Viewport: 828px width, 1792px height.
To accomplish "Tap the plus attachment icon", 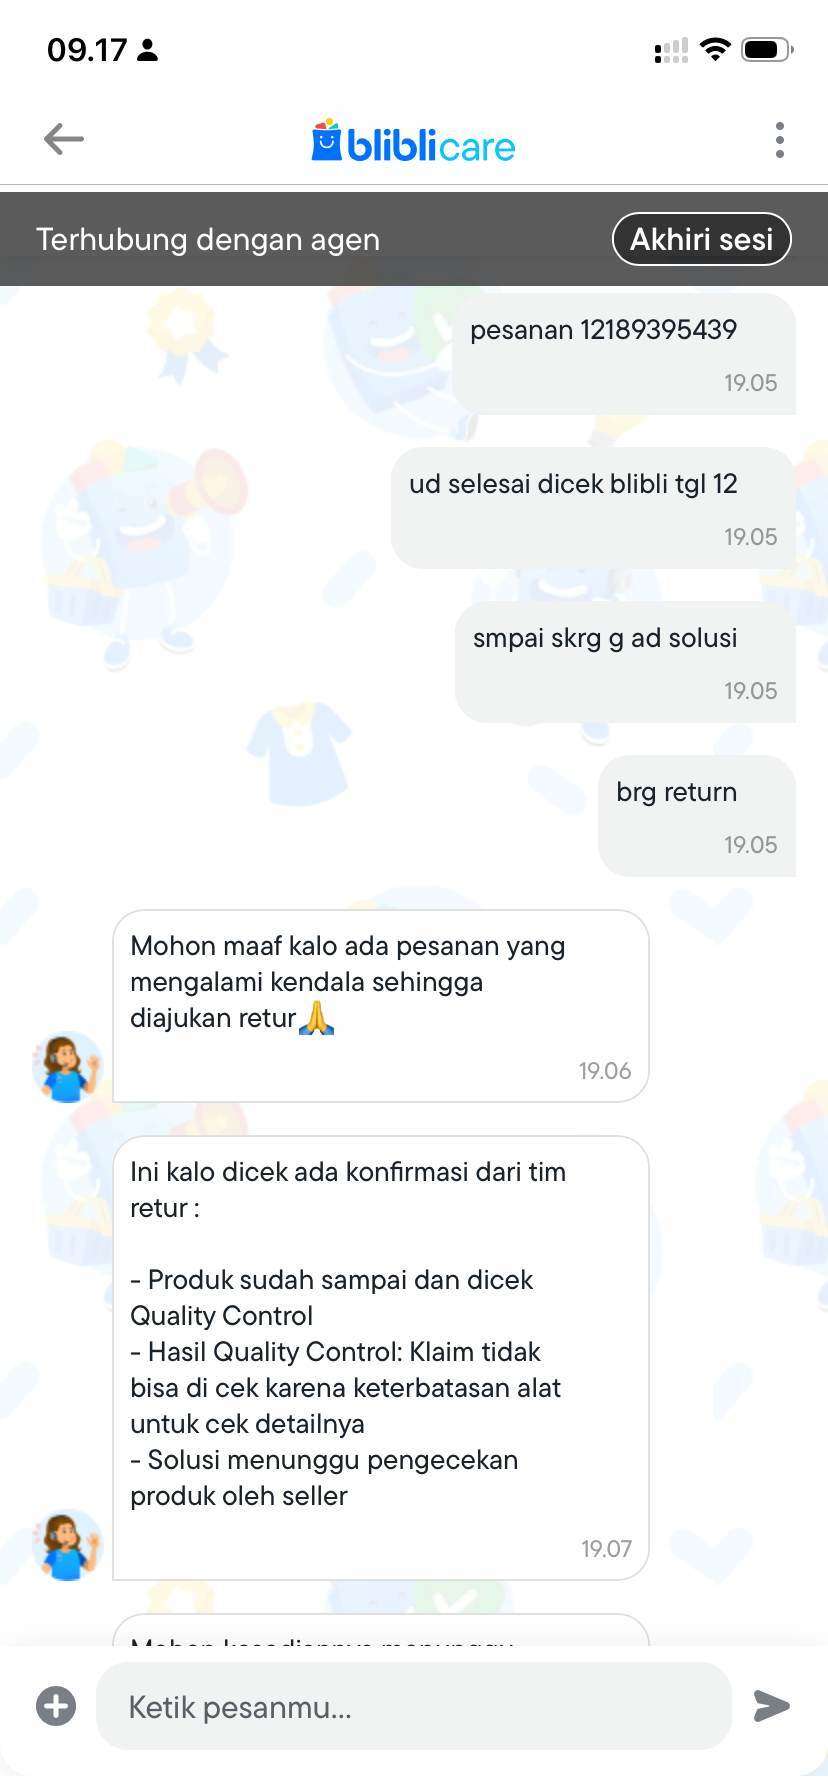I will pos(56,1705).
